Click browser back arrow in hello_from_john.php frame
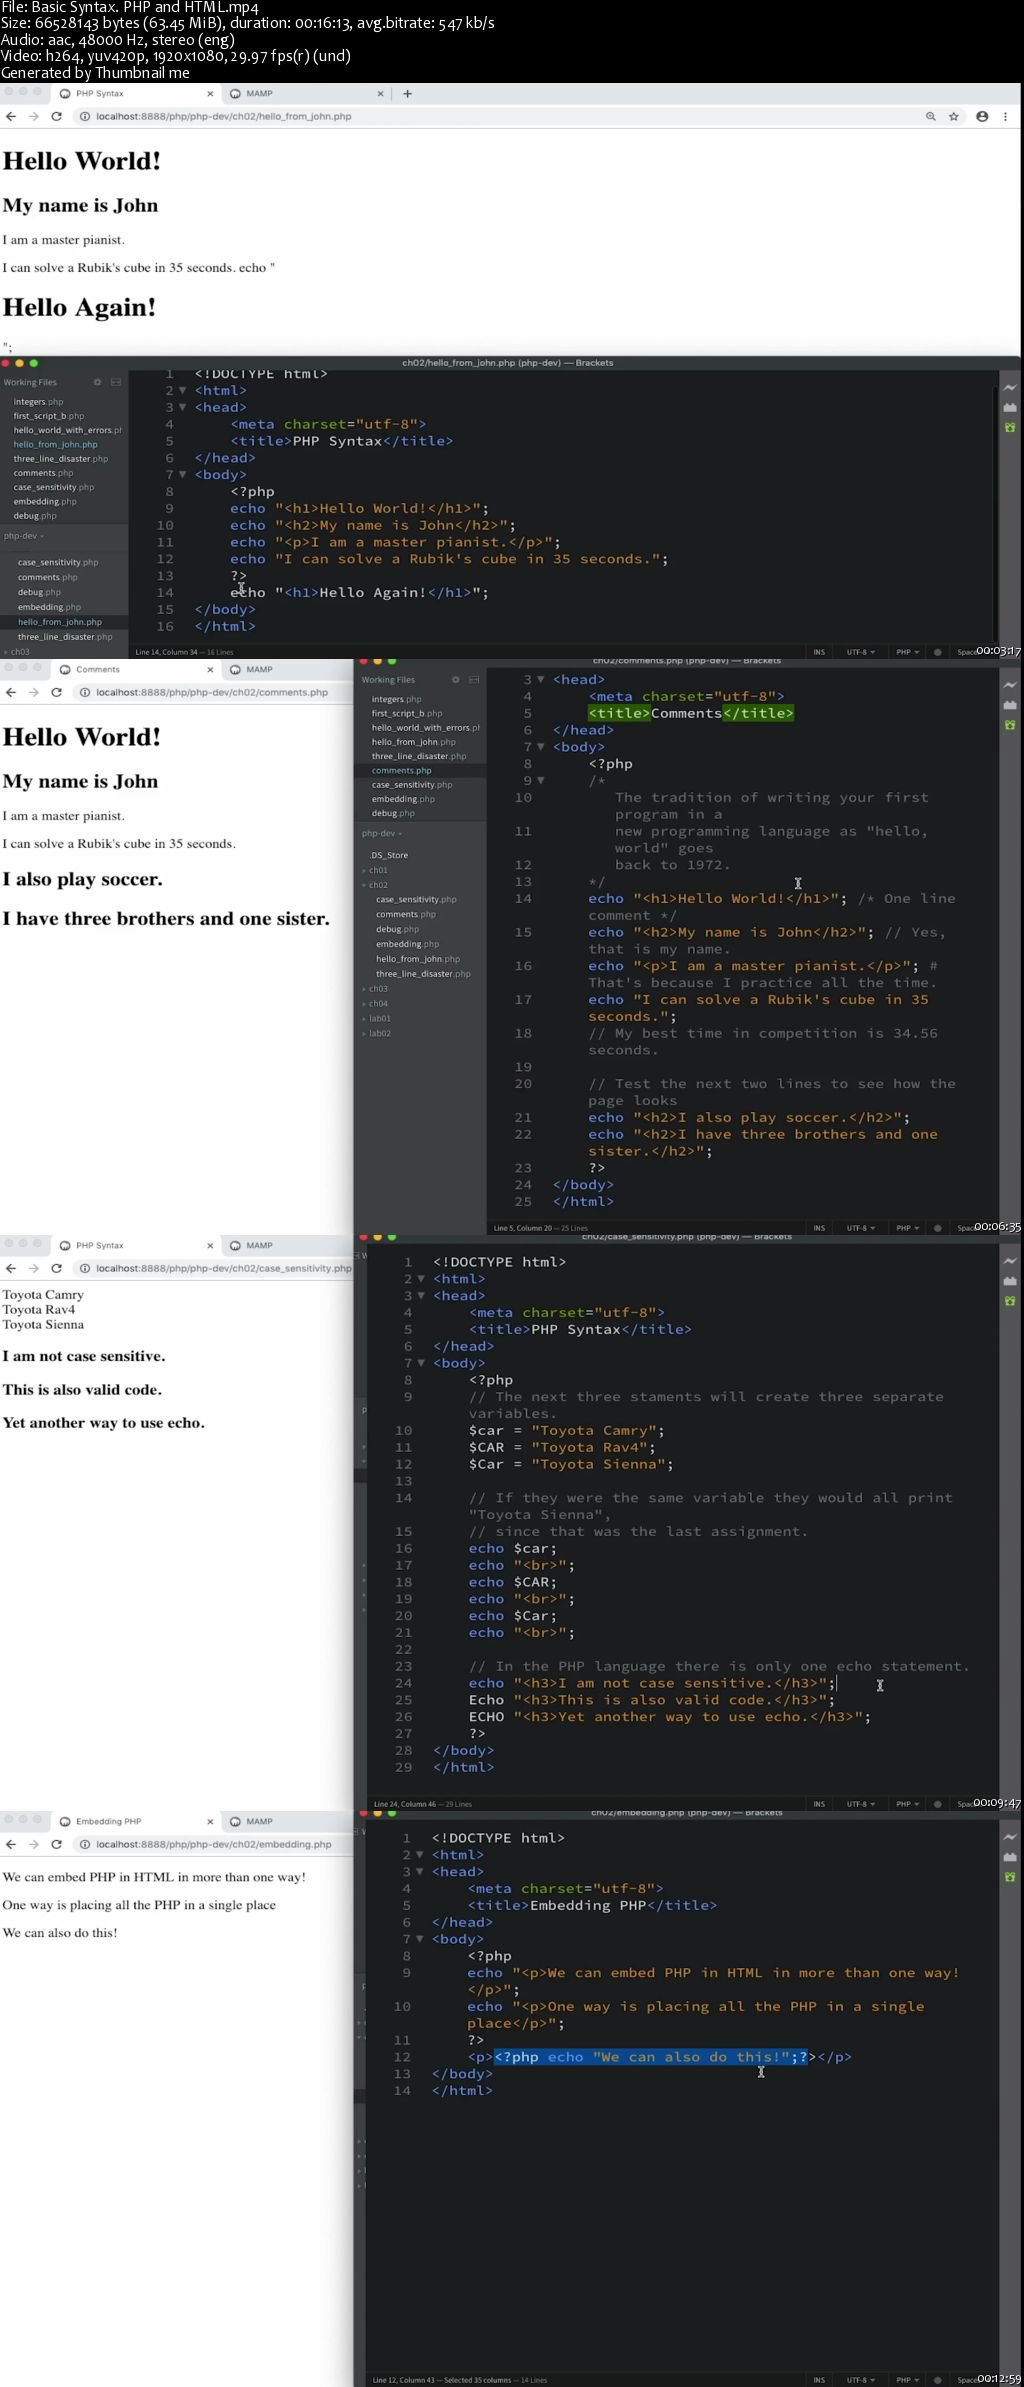The image size is (1024, 2387). tap(11, 117)
